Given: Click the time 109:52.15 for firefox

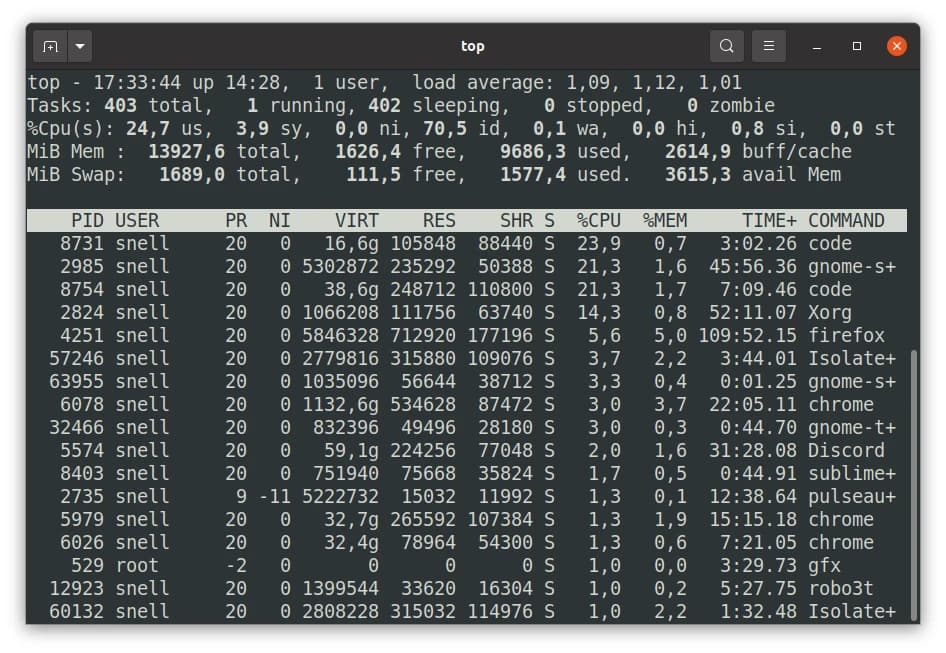Looking at the screenshot, I should (x=747, y=336).
